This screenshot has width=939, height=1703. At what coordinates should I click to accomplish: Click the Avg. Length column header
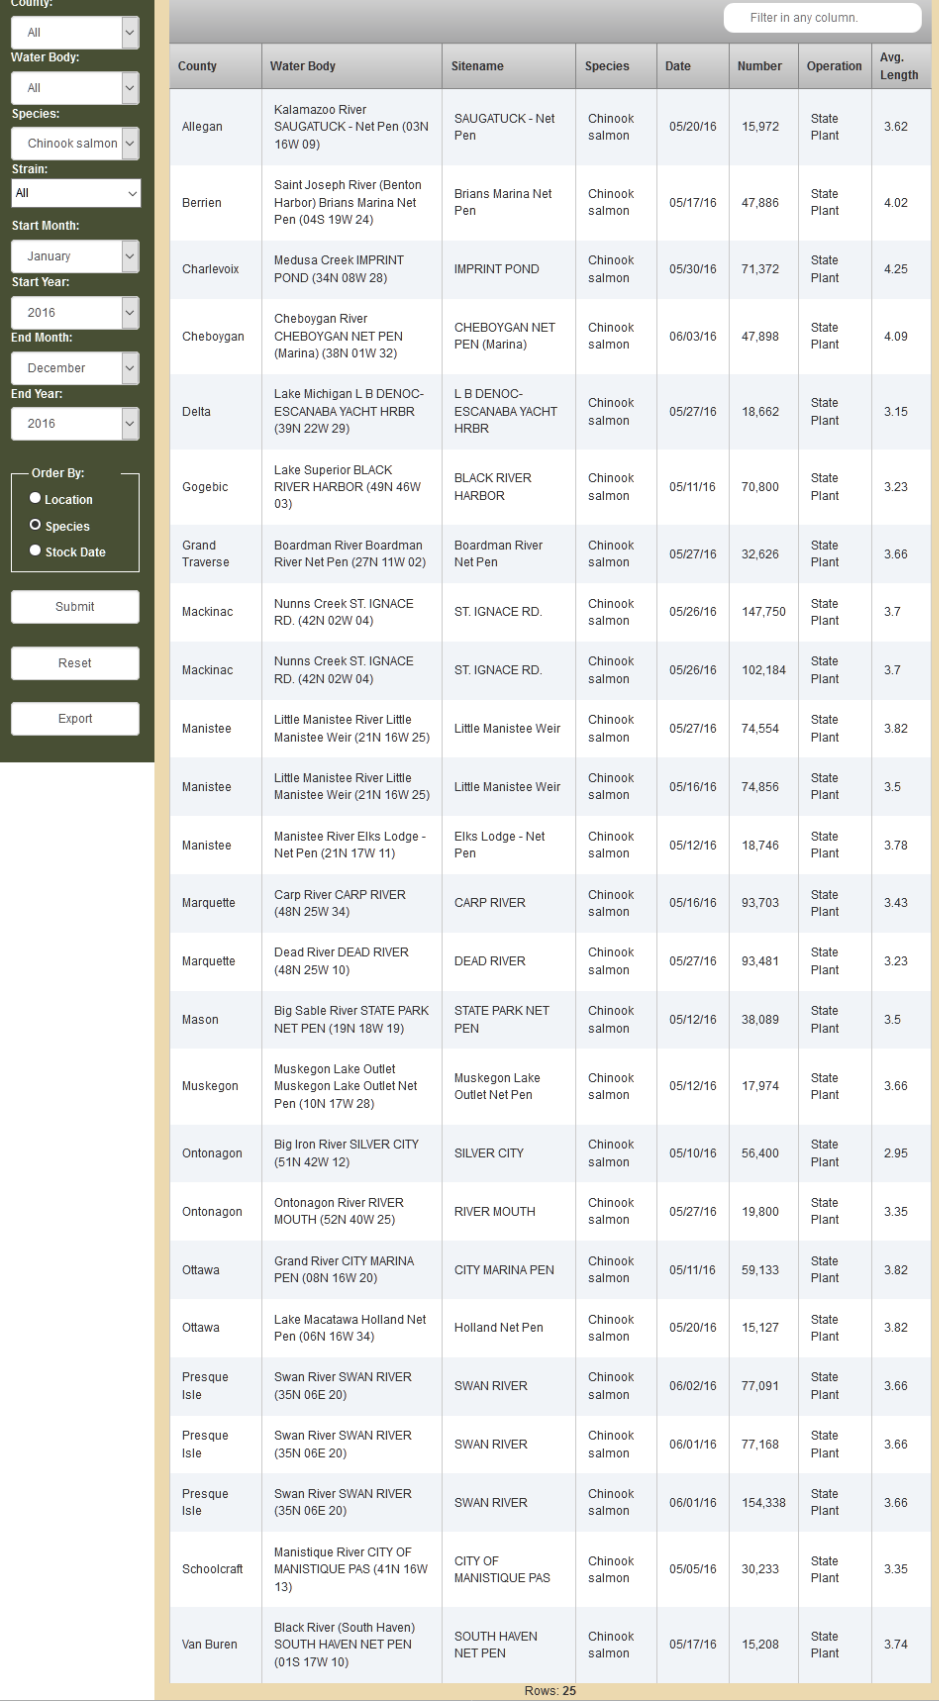[x=898, y=67]
